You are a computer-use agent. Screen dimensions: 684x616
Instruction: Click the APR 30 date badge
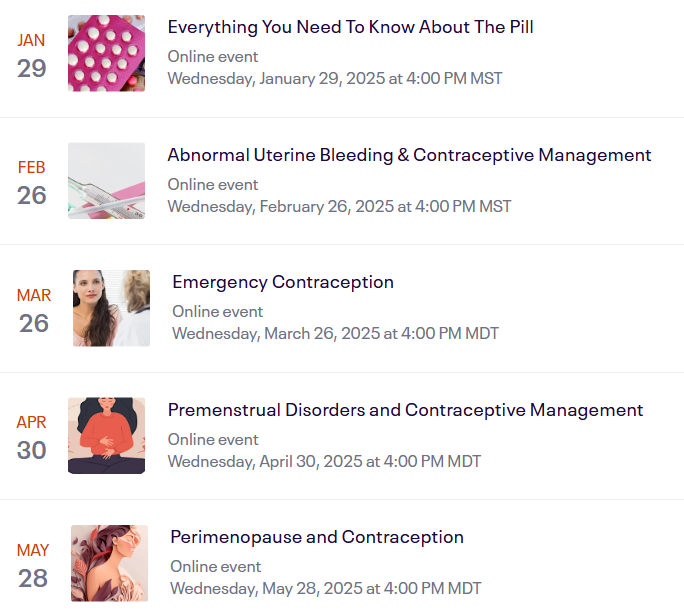(32, 437)
